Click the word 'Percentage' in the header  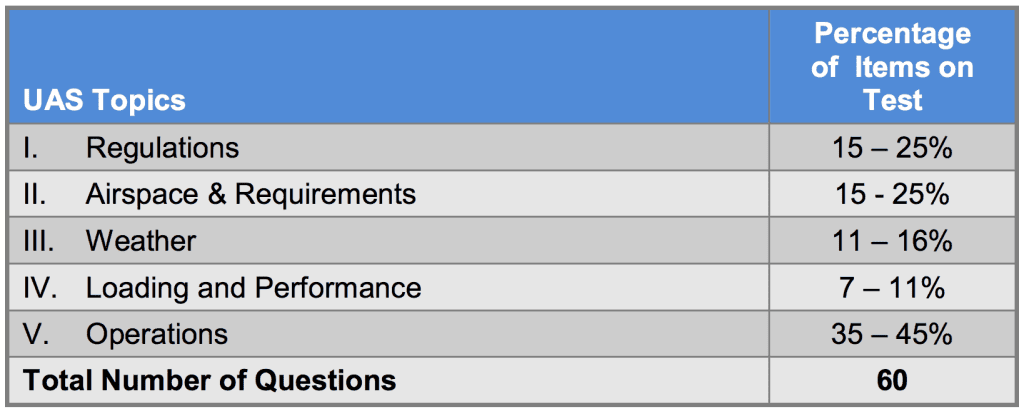892,33
